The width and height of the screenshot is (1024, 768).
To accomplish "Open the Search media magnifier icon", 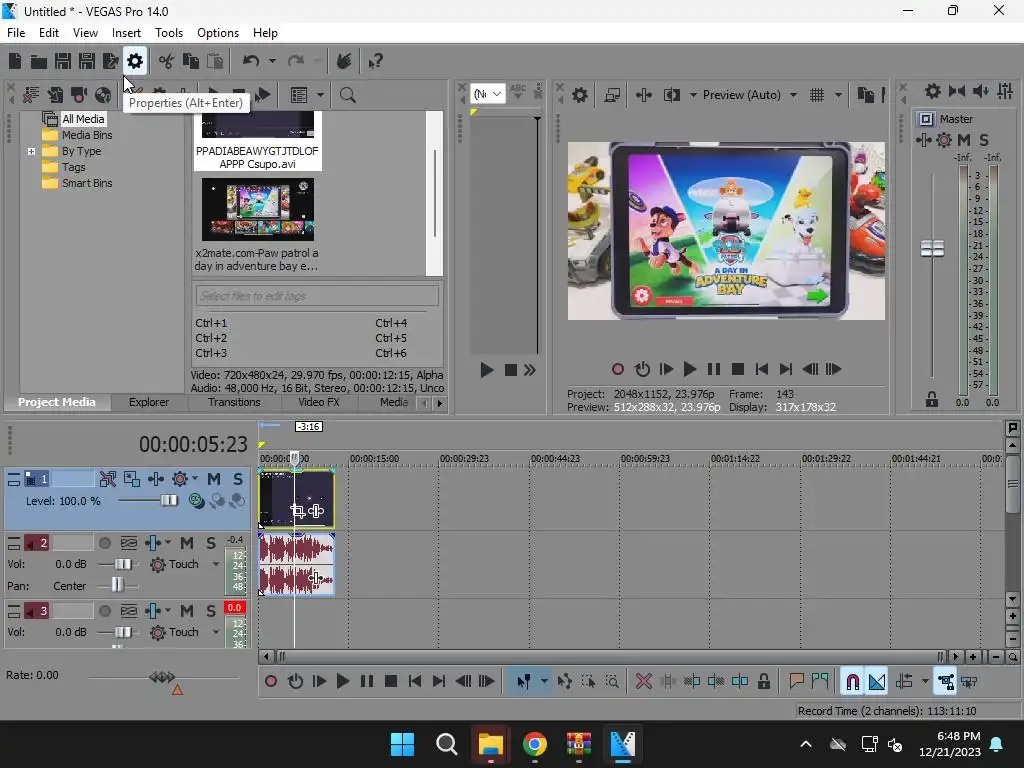I will (x=347, y=95).
